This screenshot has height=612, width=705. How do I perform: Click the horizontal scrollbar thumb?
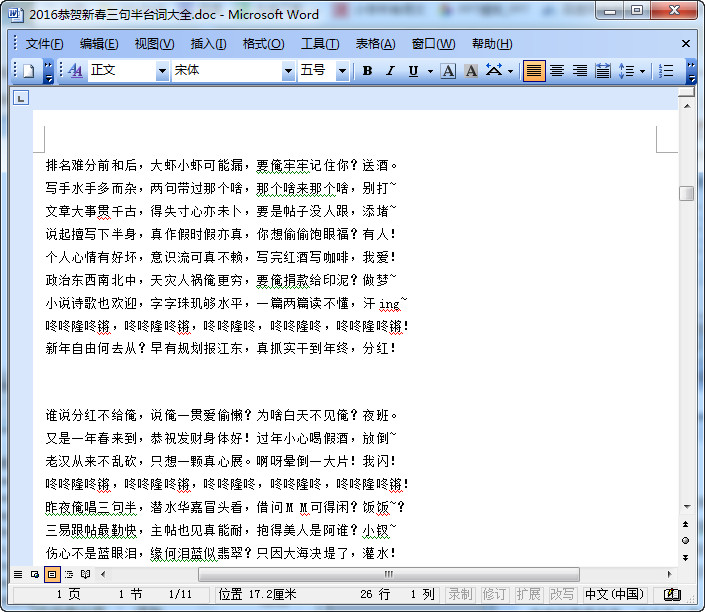pyautogui.click(x=388, y=574)
